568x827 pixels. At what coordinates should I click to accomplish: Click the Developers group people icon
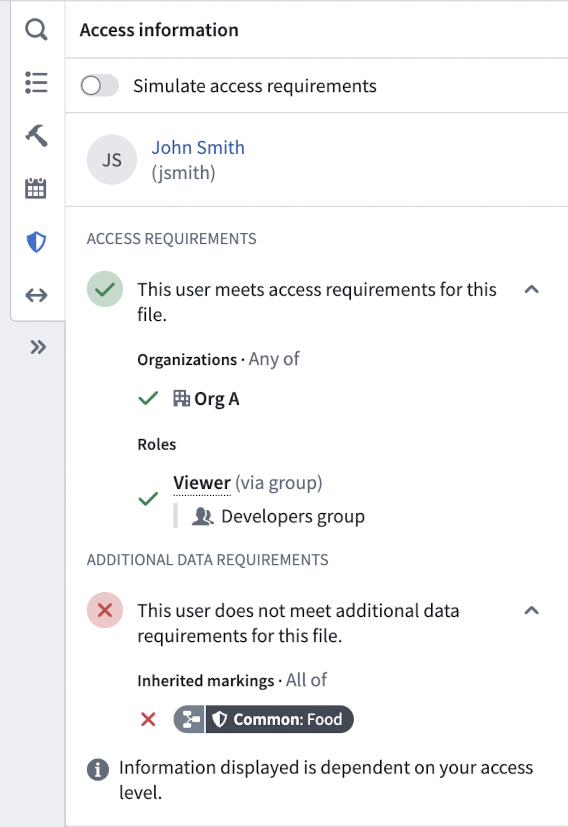click(x=203, y=516)
